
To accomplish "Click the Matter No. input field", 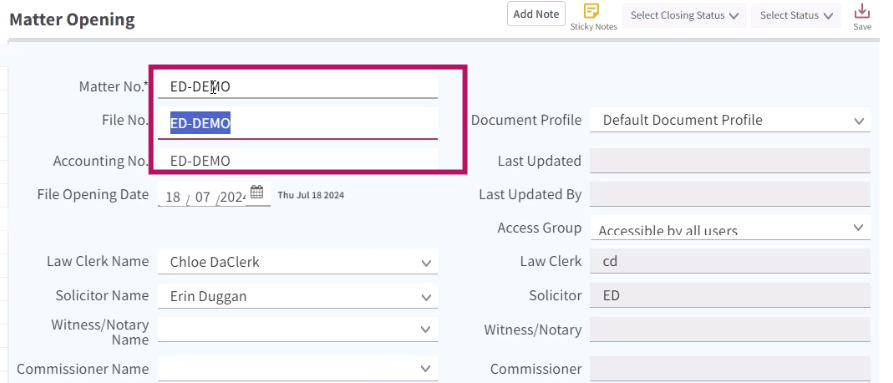I will pos(298,87).
